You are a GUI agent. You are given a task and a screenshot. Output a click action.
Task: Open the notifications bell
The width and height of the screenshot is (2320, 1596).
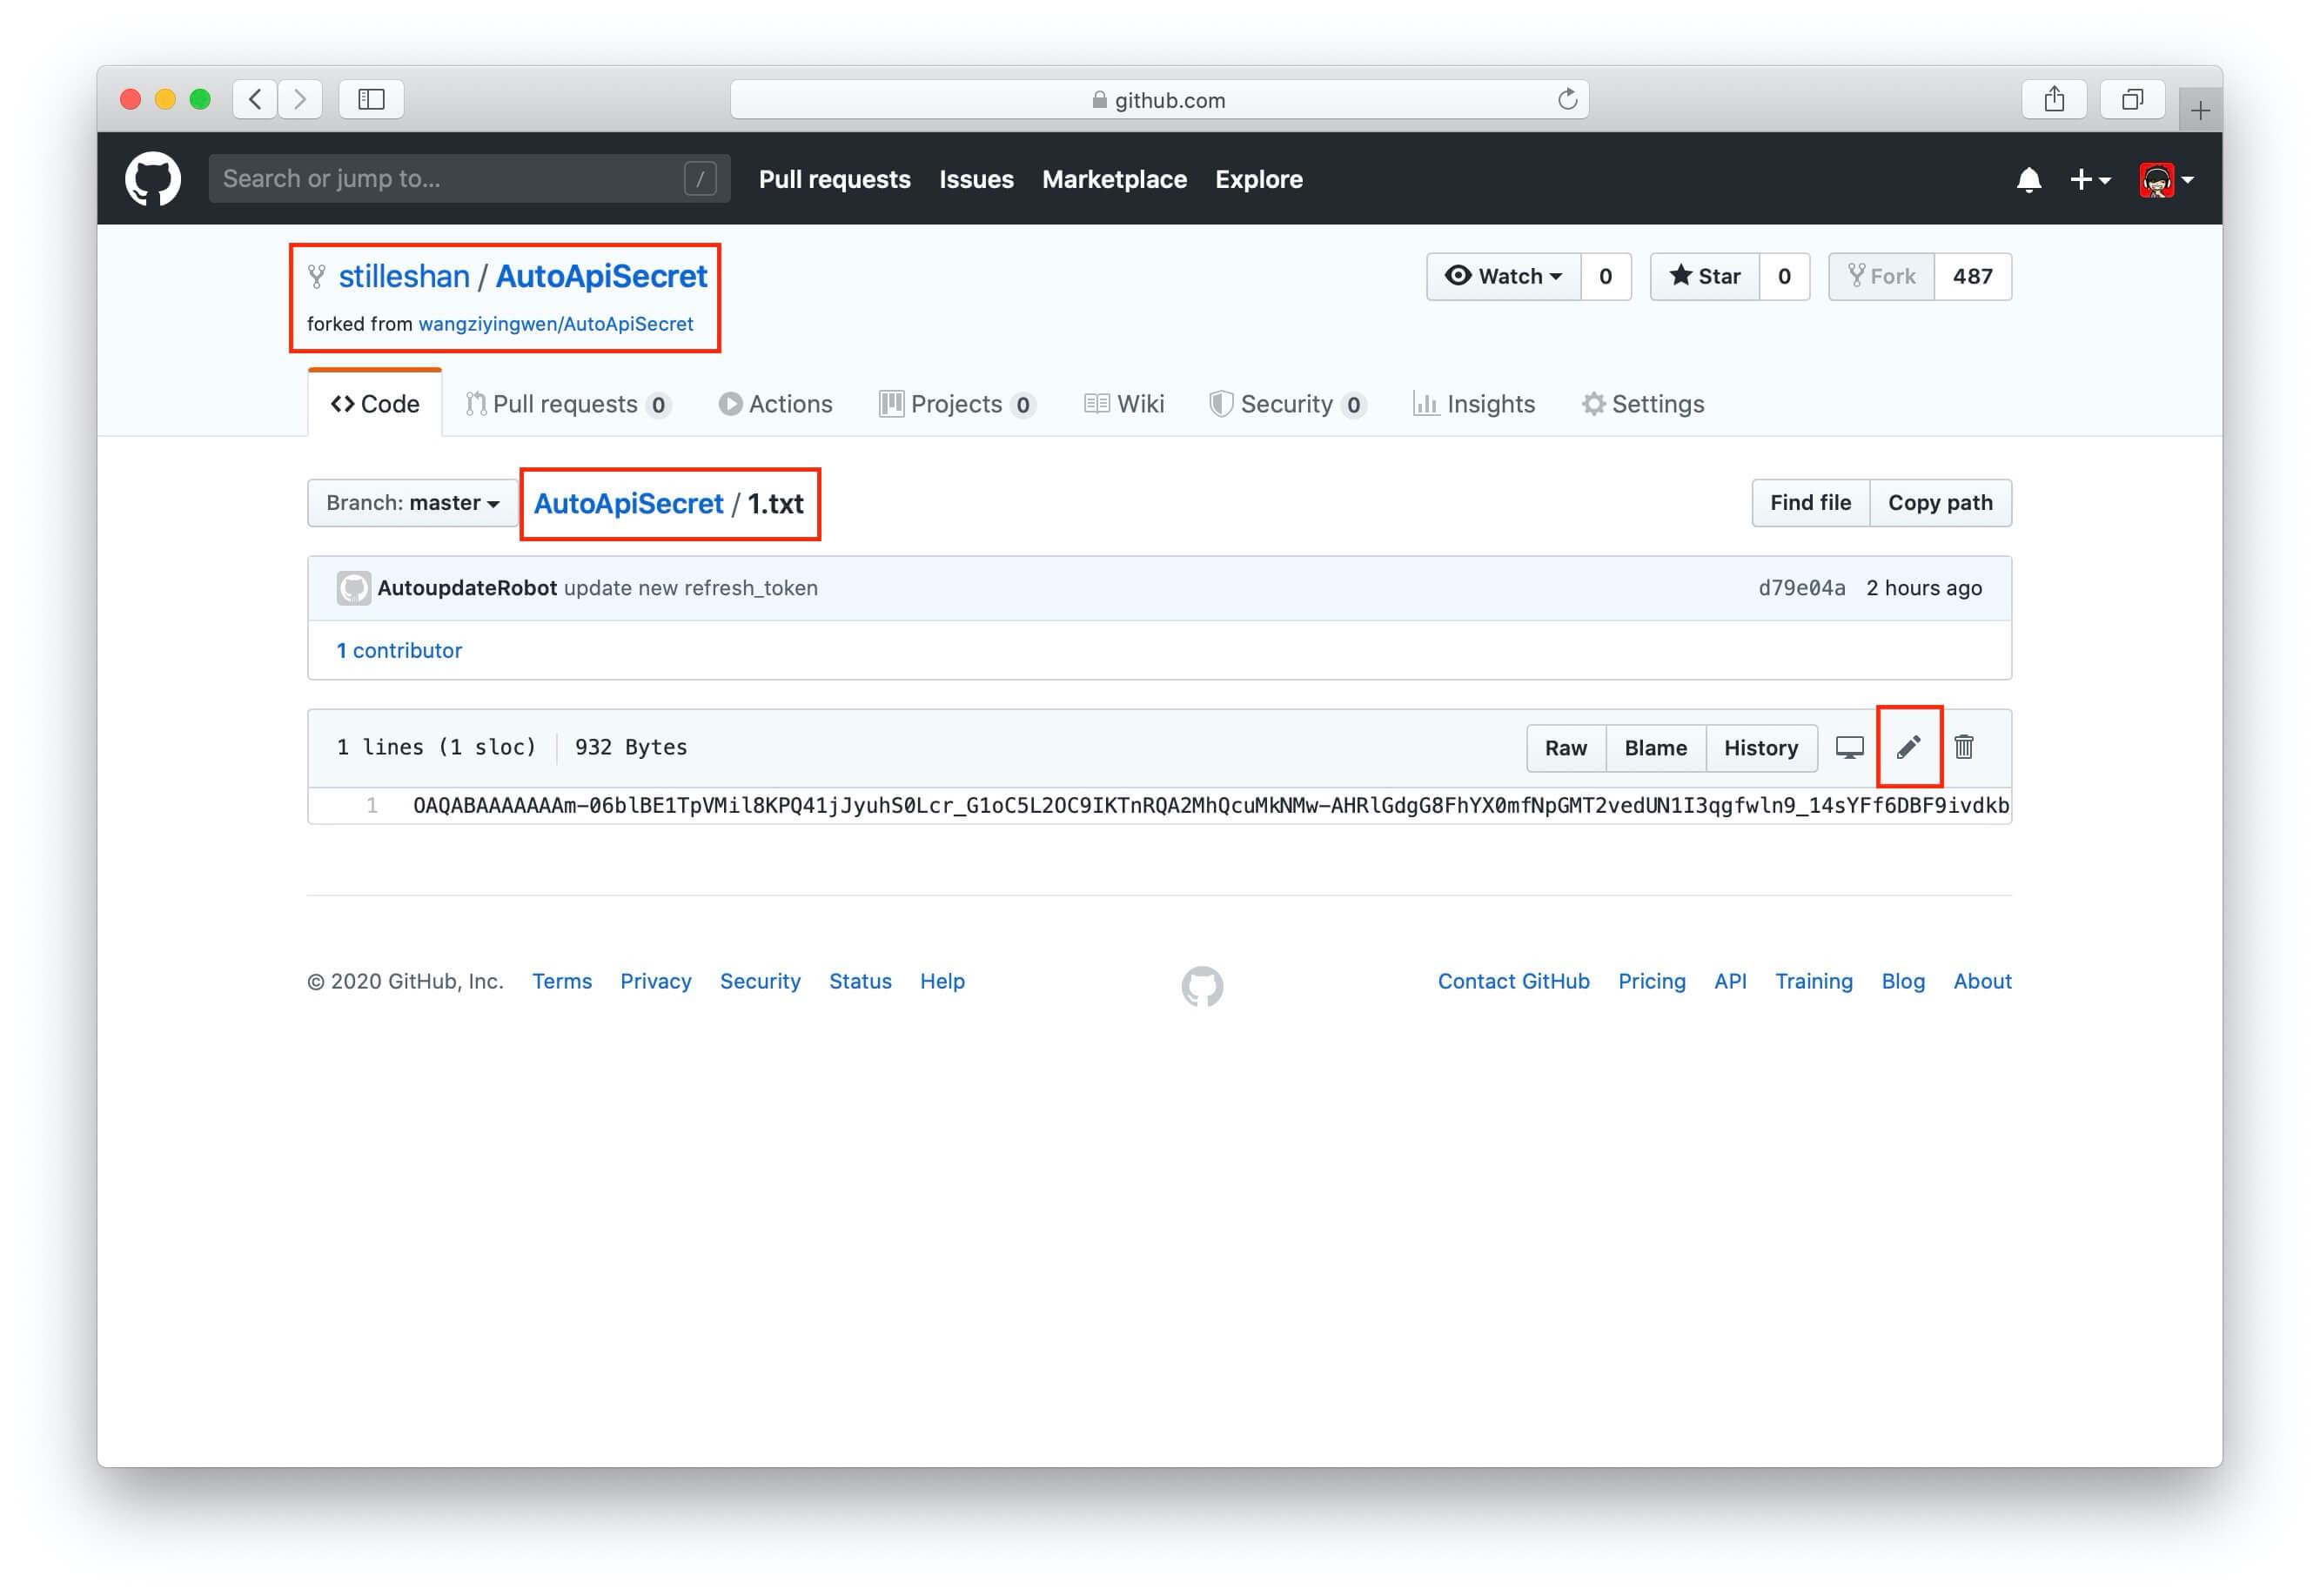(2029, 180)
